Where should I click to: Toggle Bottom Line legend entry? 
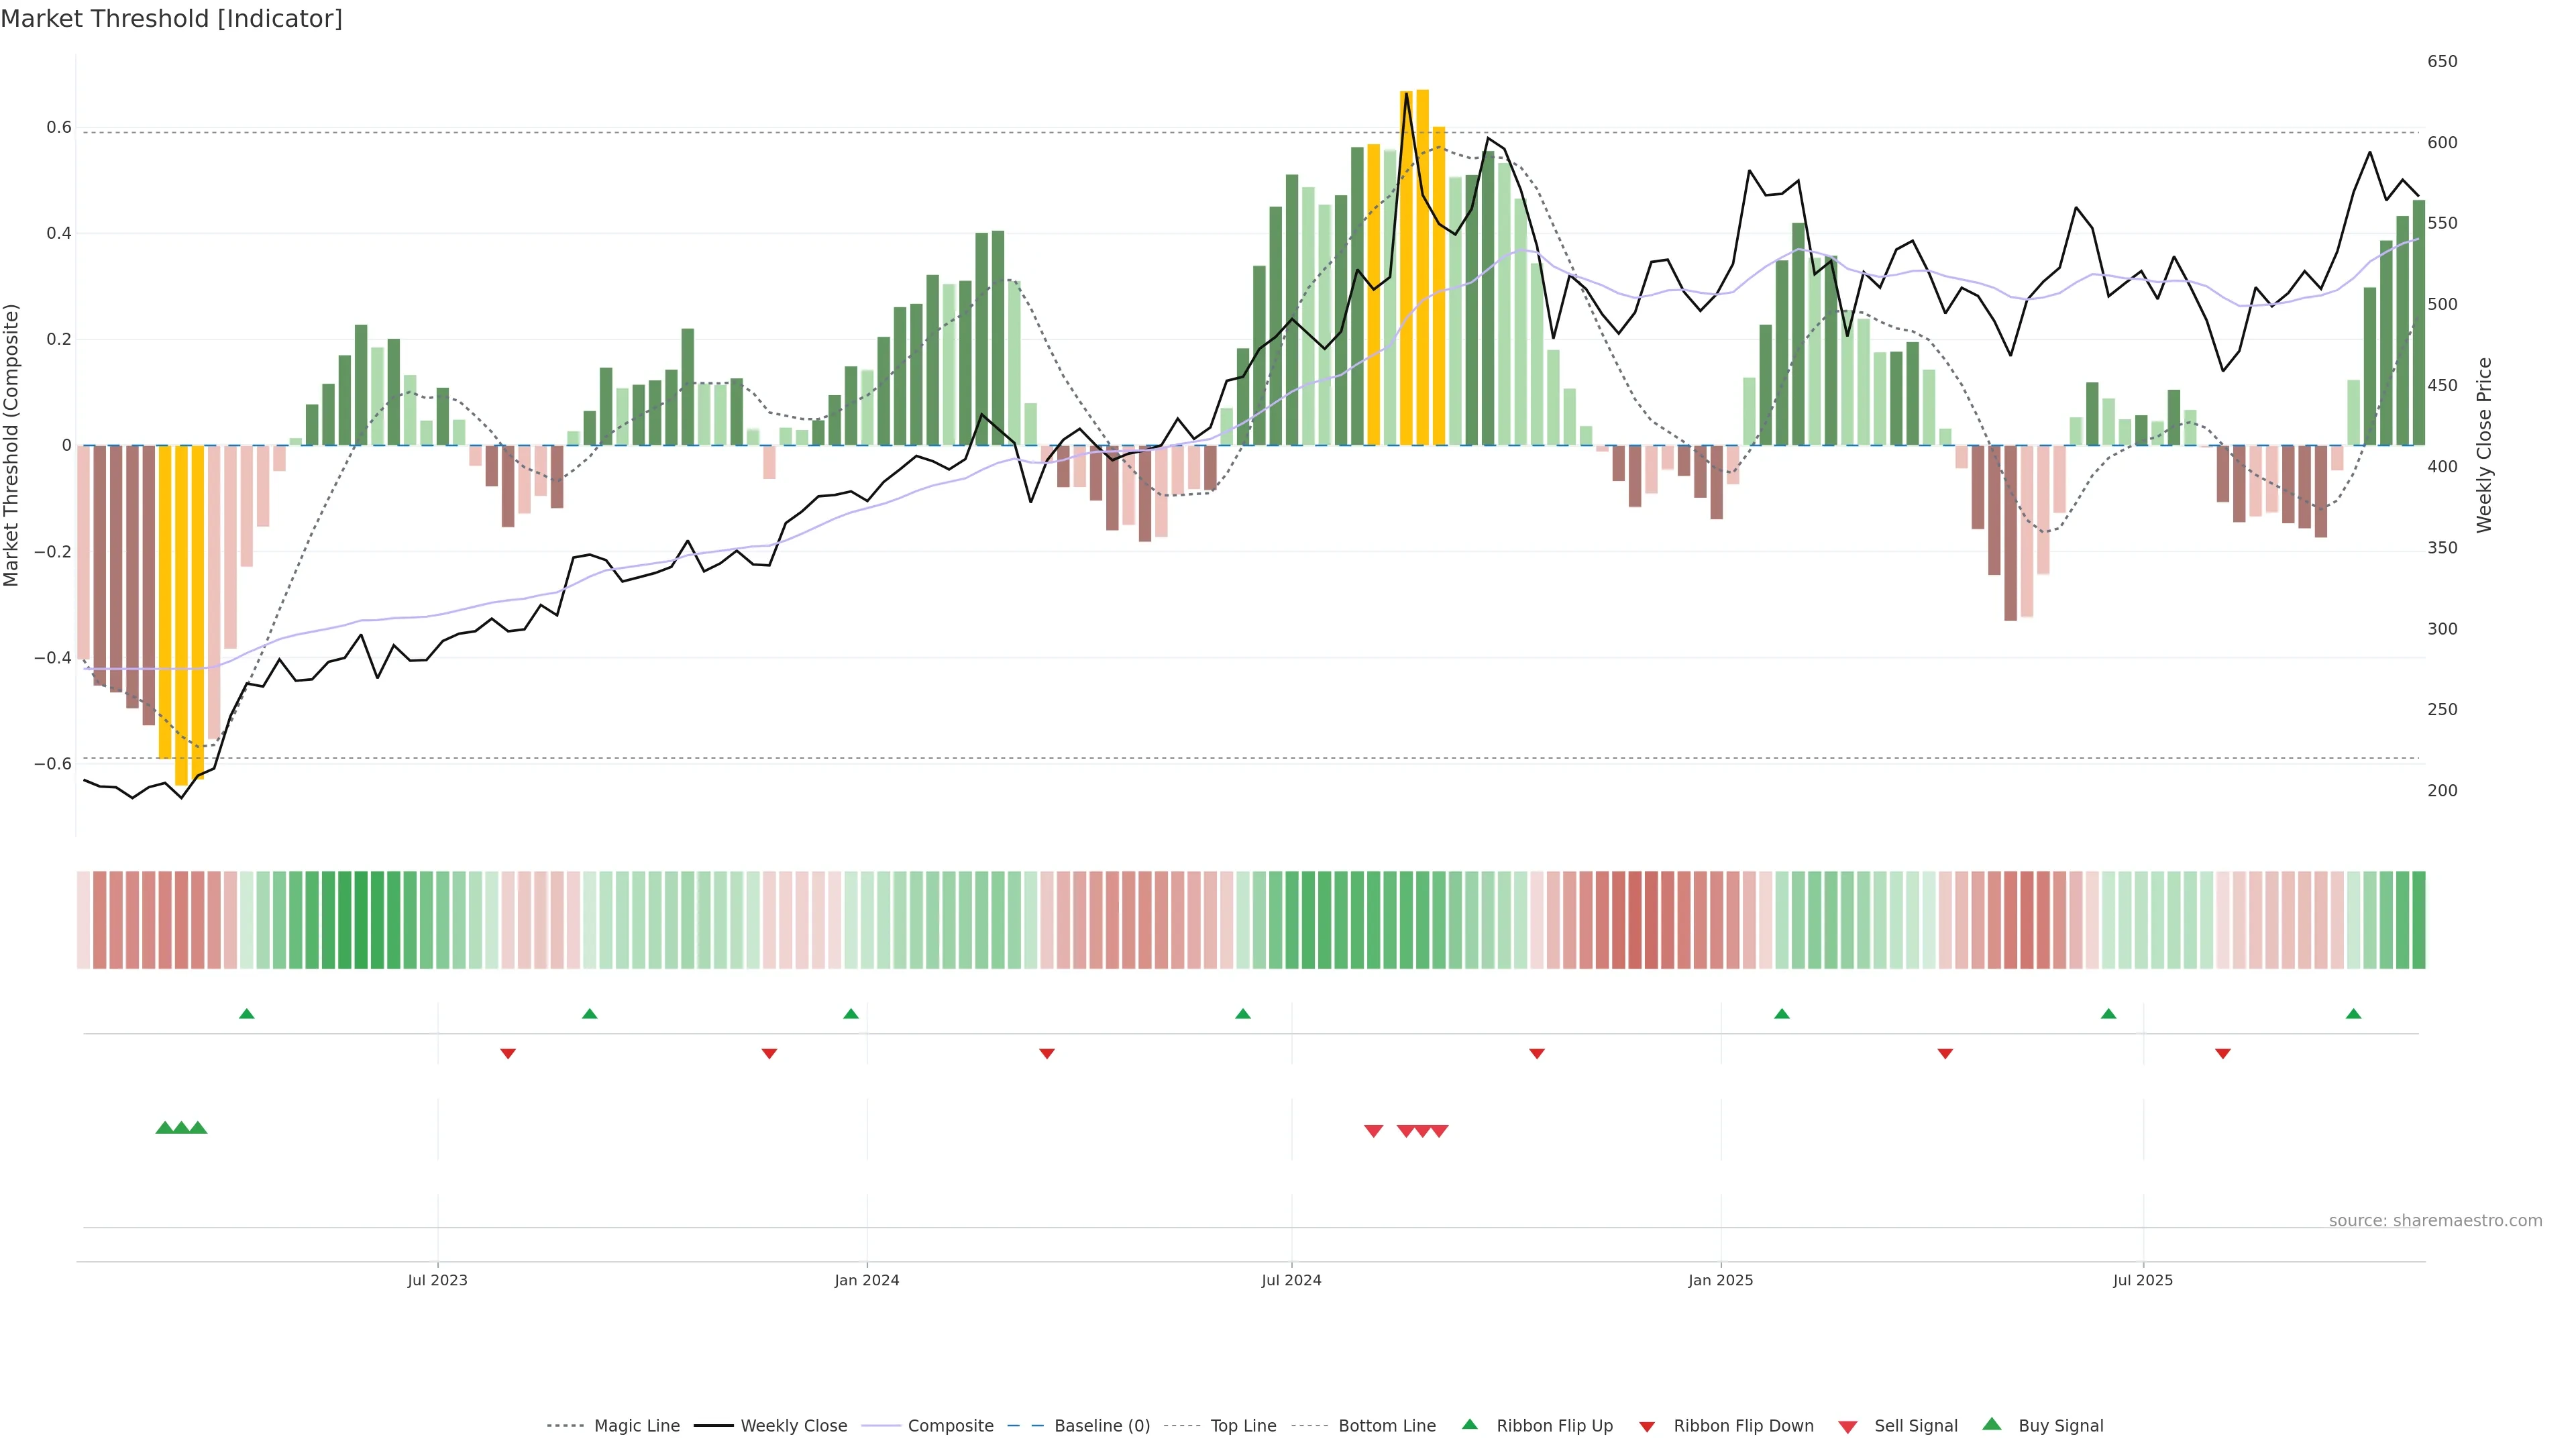pyautogui.click(x=1386, y=1426)
